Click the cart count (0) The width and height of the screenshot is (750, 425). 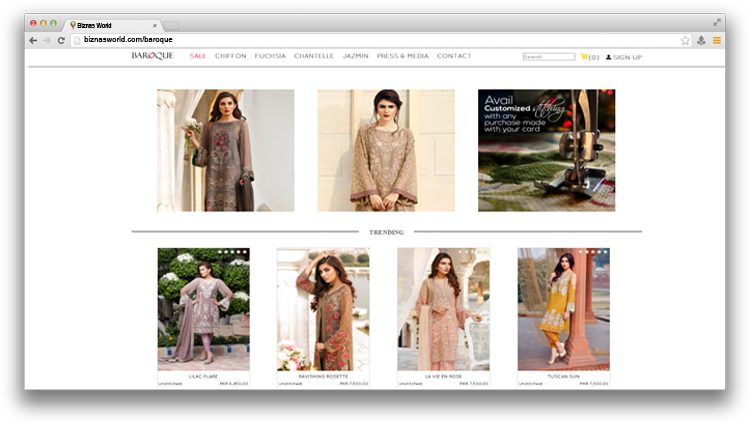[594, 57]
